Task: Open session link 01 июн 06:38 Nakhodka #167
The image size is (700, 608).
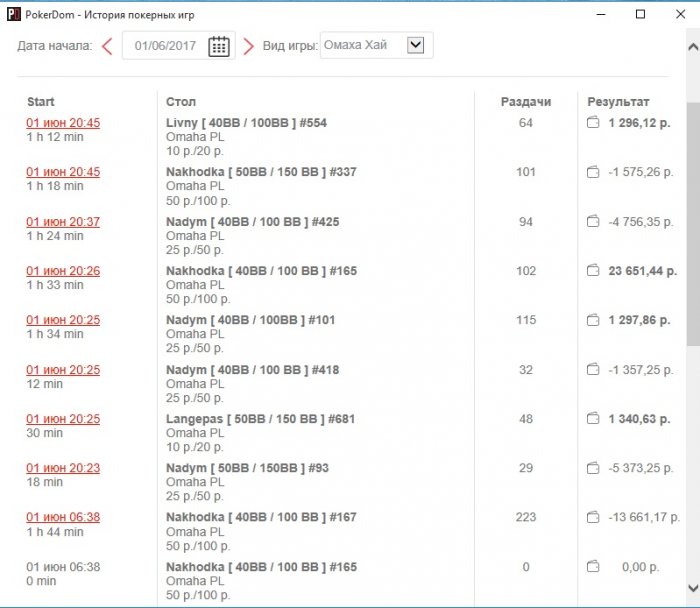Action: (63, 518)
